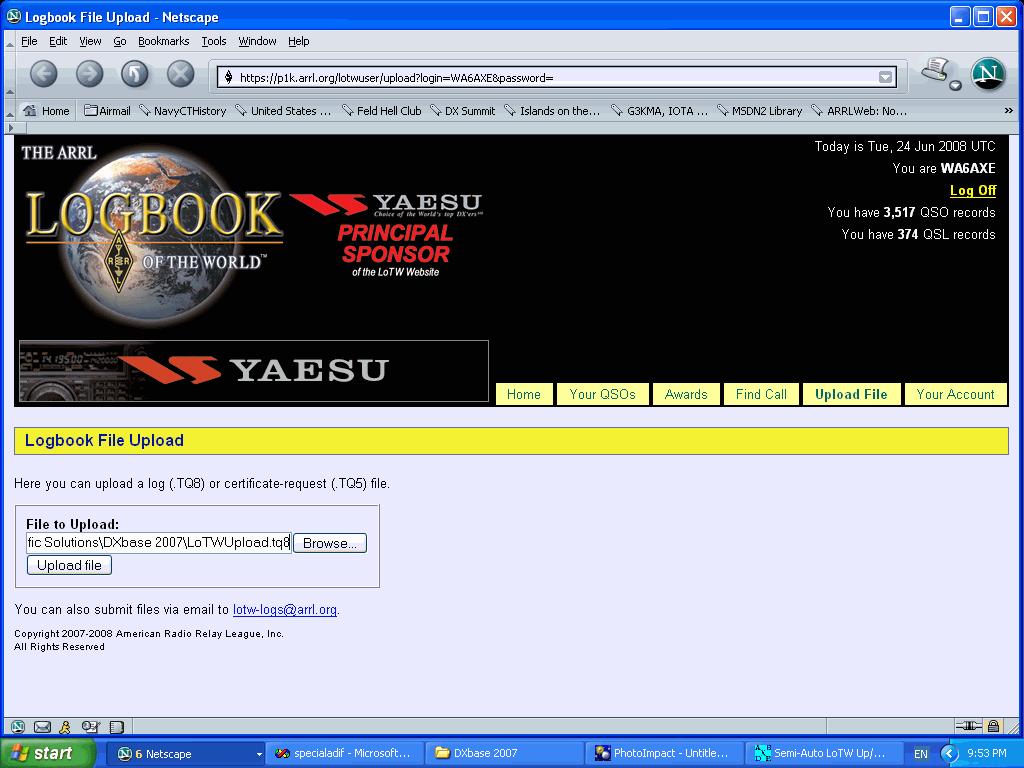Viewport: 1024px width, 768px height.
Task: Go back using the Back arrow button
Action: (44, 74)
